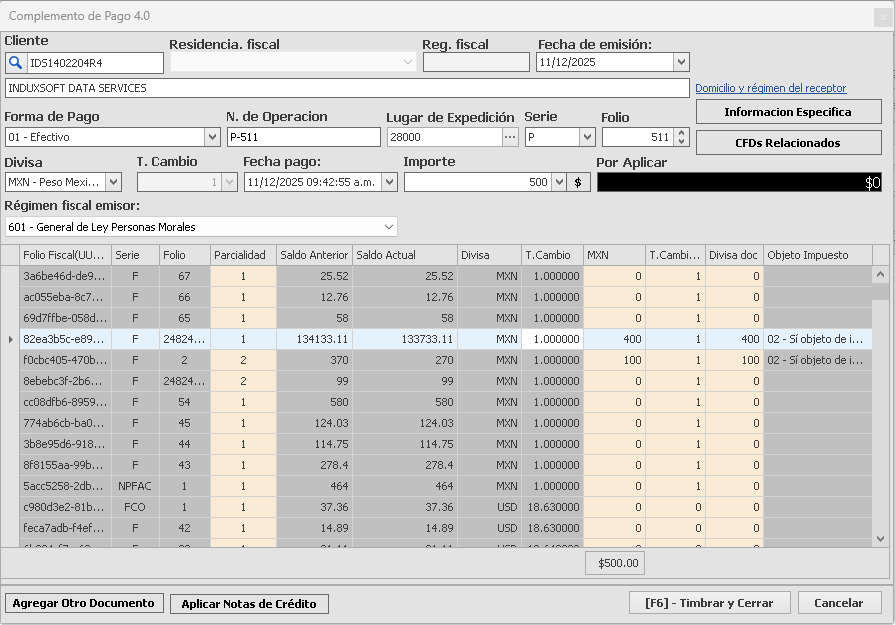The width and height of the screenshot is (895, 625).
Task: Click the Informacion Especifica button
Action: (x=788, y=112)
